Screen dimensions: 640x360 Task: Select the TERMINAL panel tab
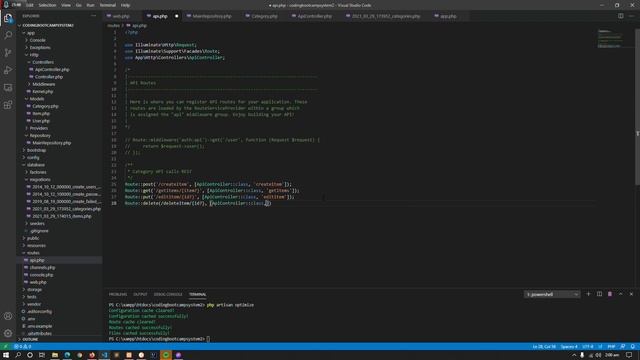point(198,294)
